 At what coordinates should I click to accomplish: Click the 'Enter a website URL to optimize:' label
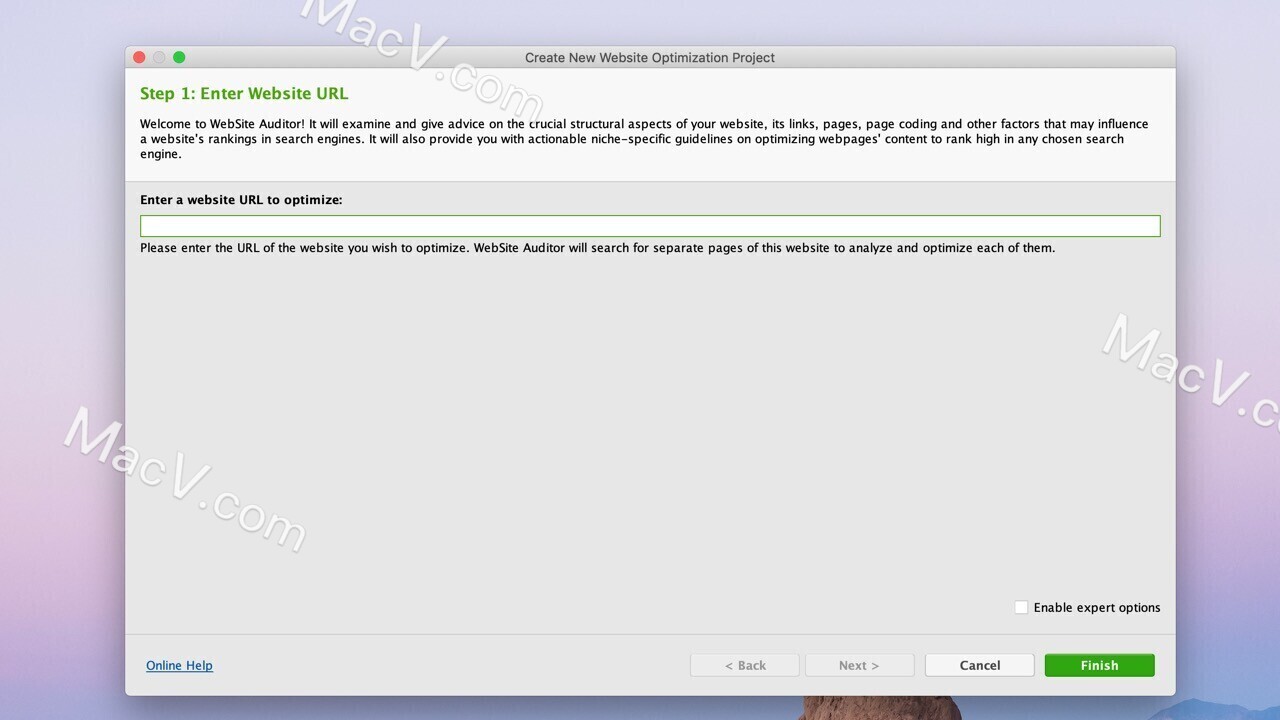[x=241, y=200]
